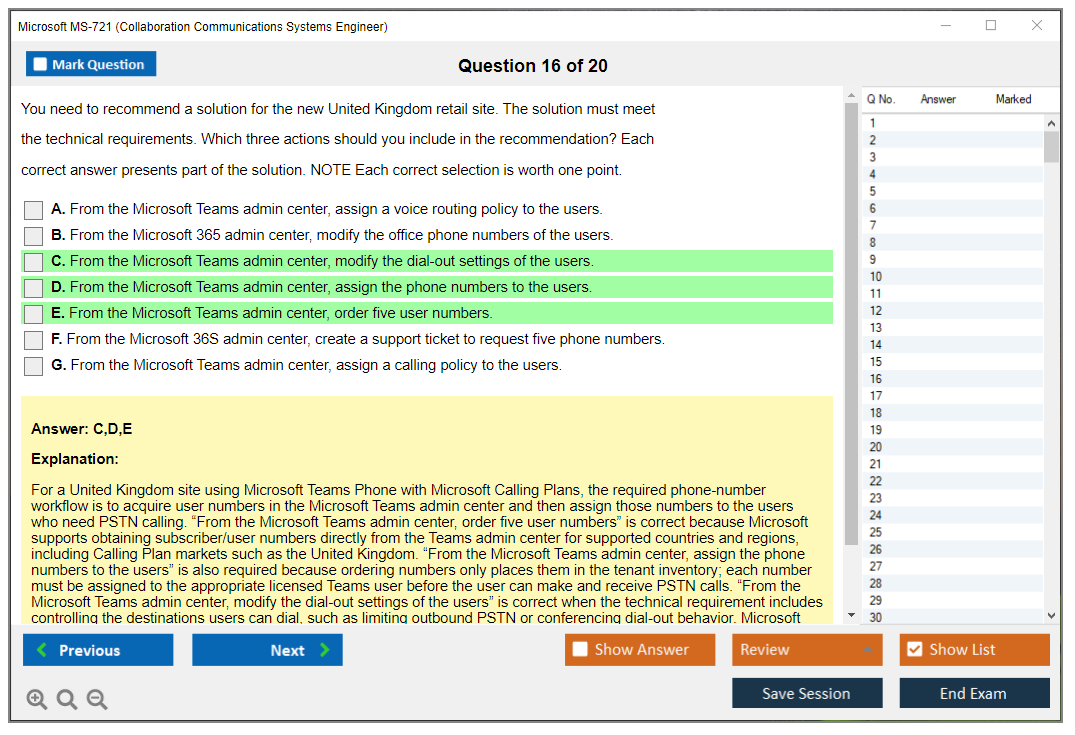The width and height of the screenshot is (1075, 735).
Task: Go to the Previous question
Action: (x=98, y=650)
